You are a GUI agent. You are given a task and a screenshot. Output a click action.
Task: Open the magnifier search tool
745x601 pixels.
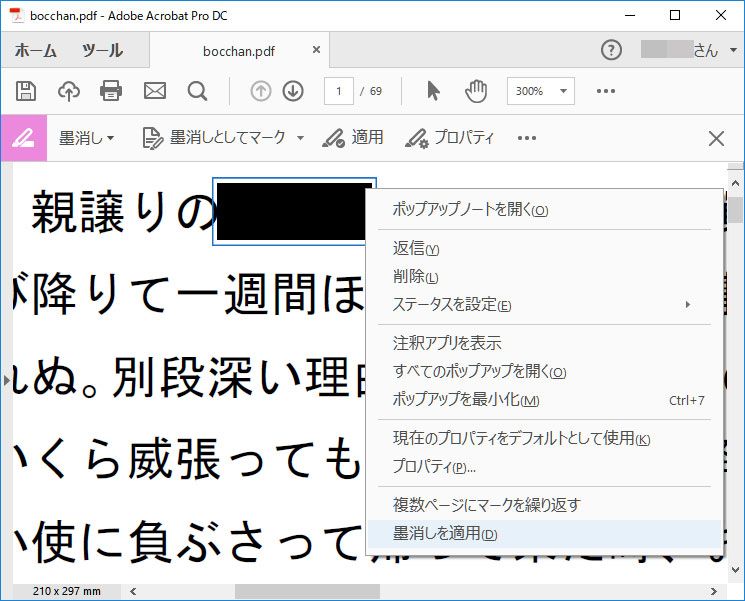tap(197, 91)
